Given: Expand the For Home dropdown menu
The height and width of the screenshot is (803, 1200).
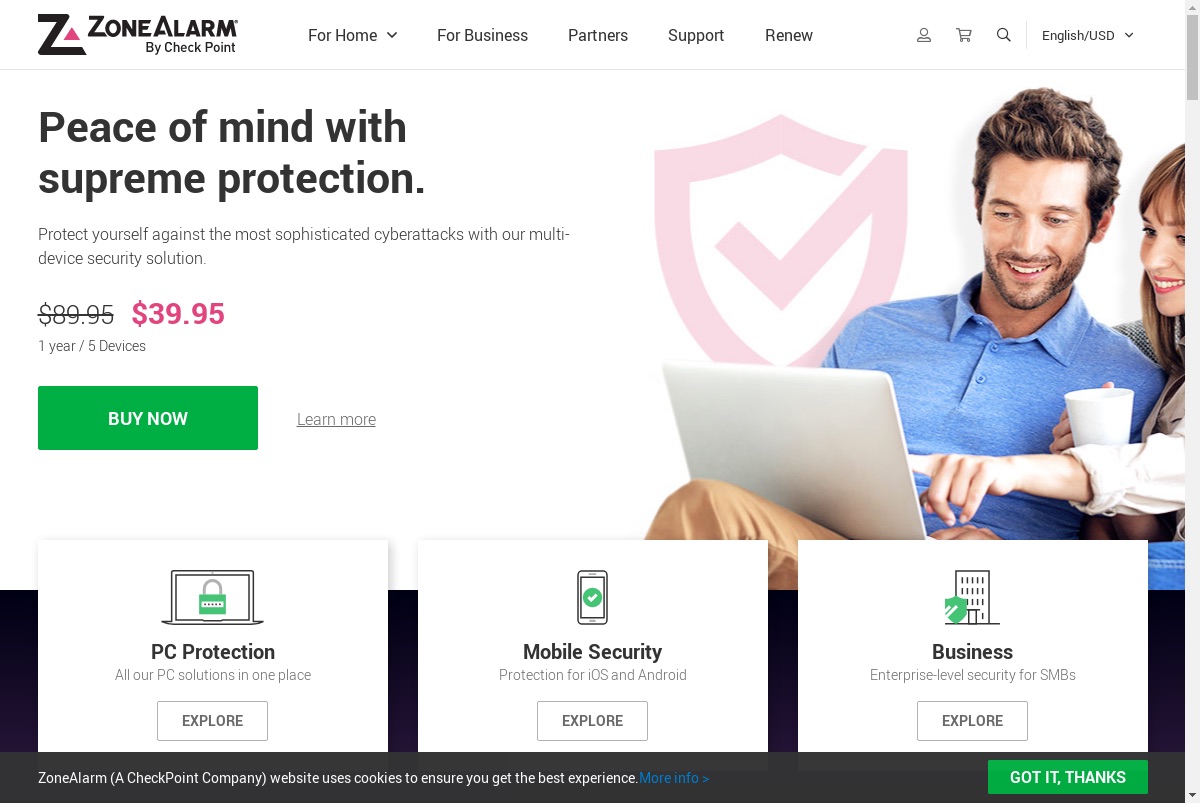Looking at the screenshot, I should point(353,35).
